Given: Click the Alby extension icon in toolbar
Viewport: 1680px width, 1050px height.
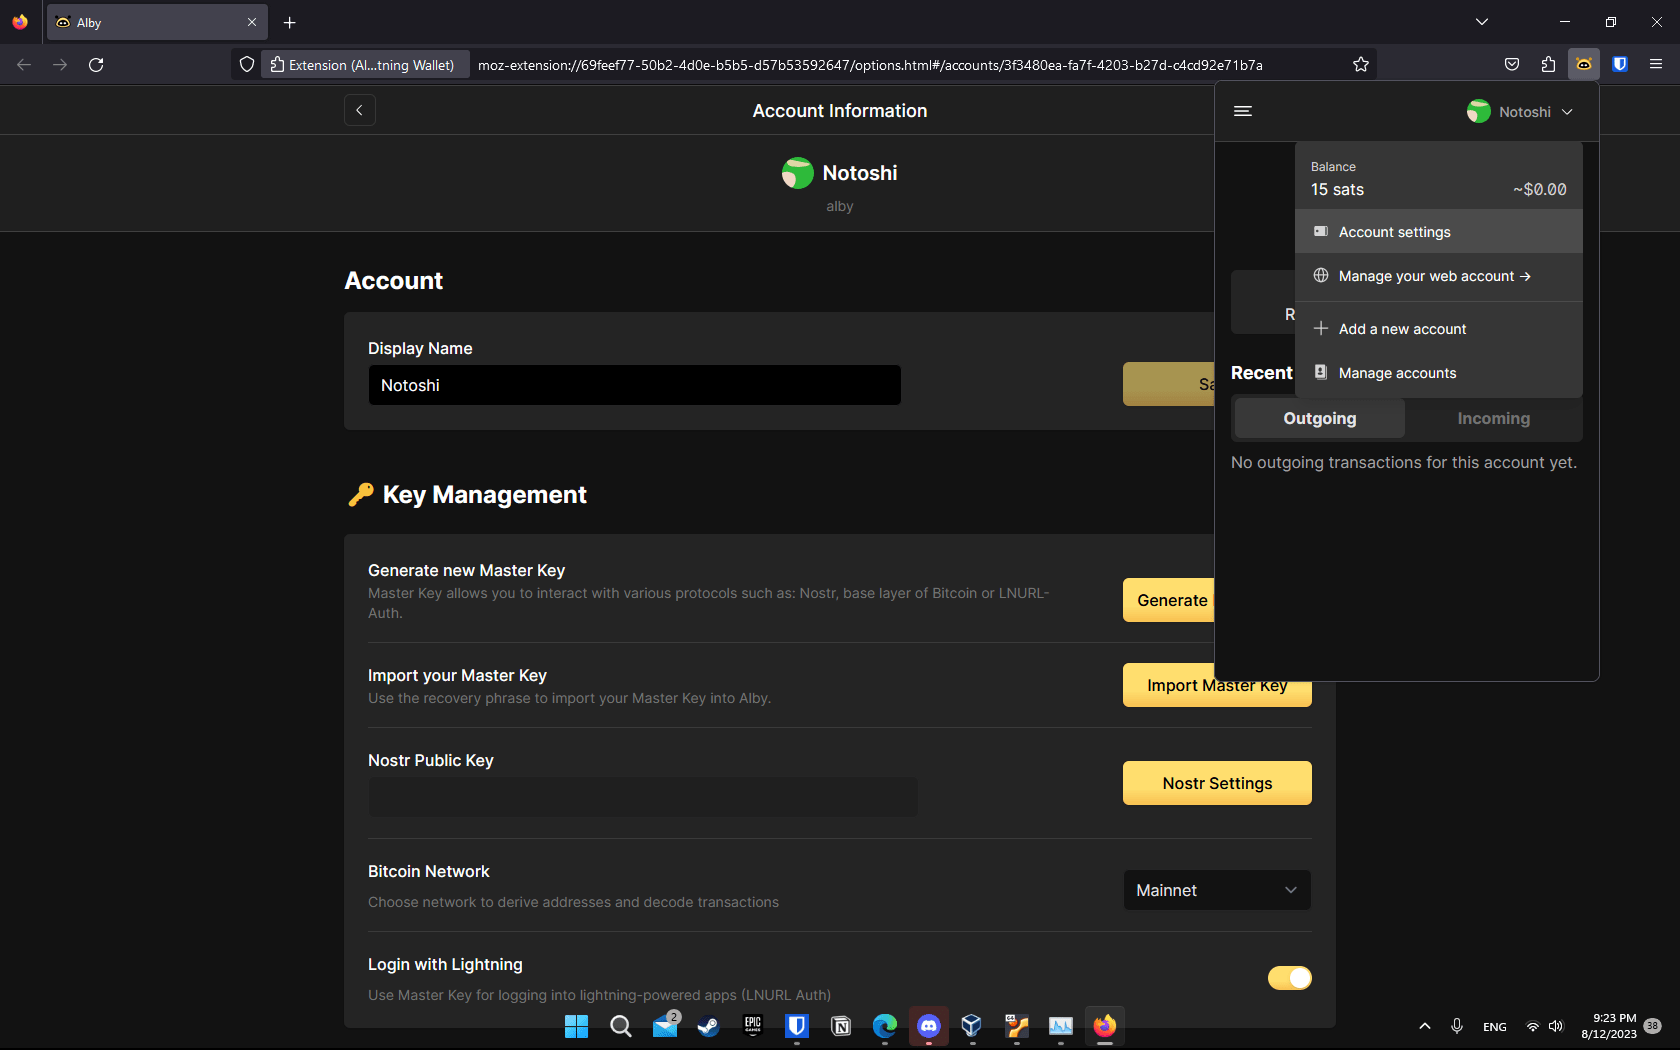Looking at the screenshot, I should coord(1583,65).
